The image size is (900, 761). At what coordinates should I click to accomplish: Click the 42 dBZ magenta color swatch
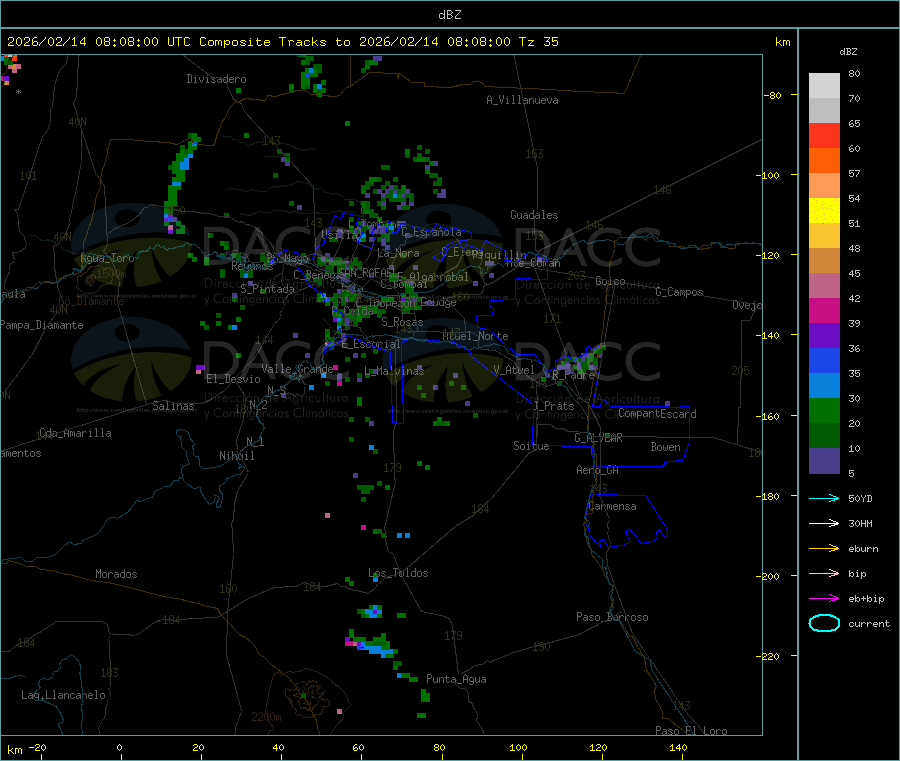[x=824, y=310]
